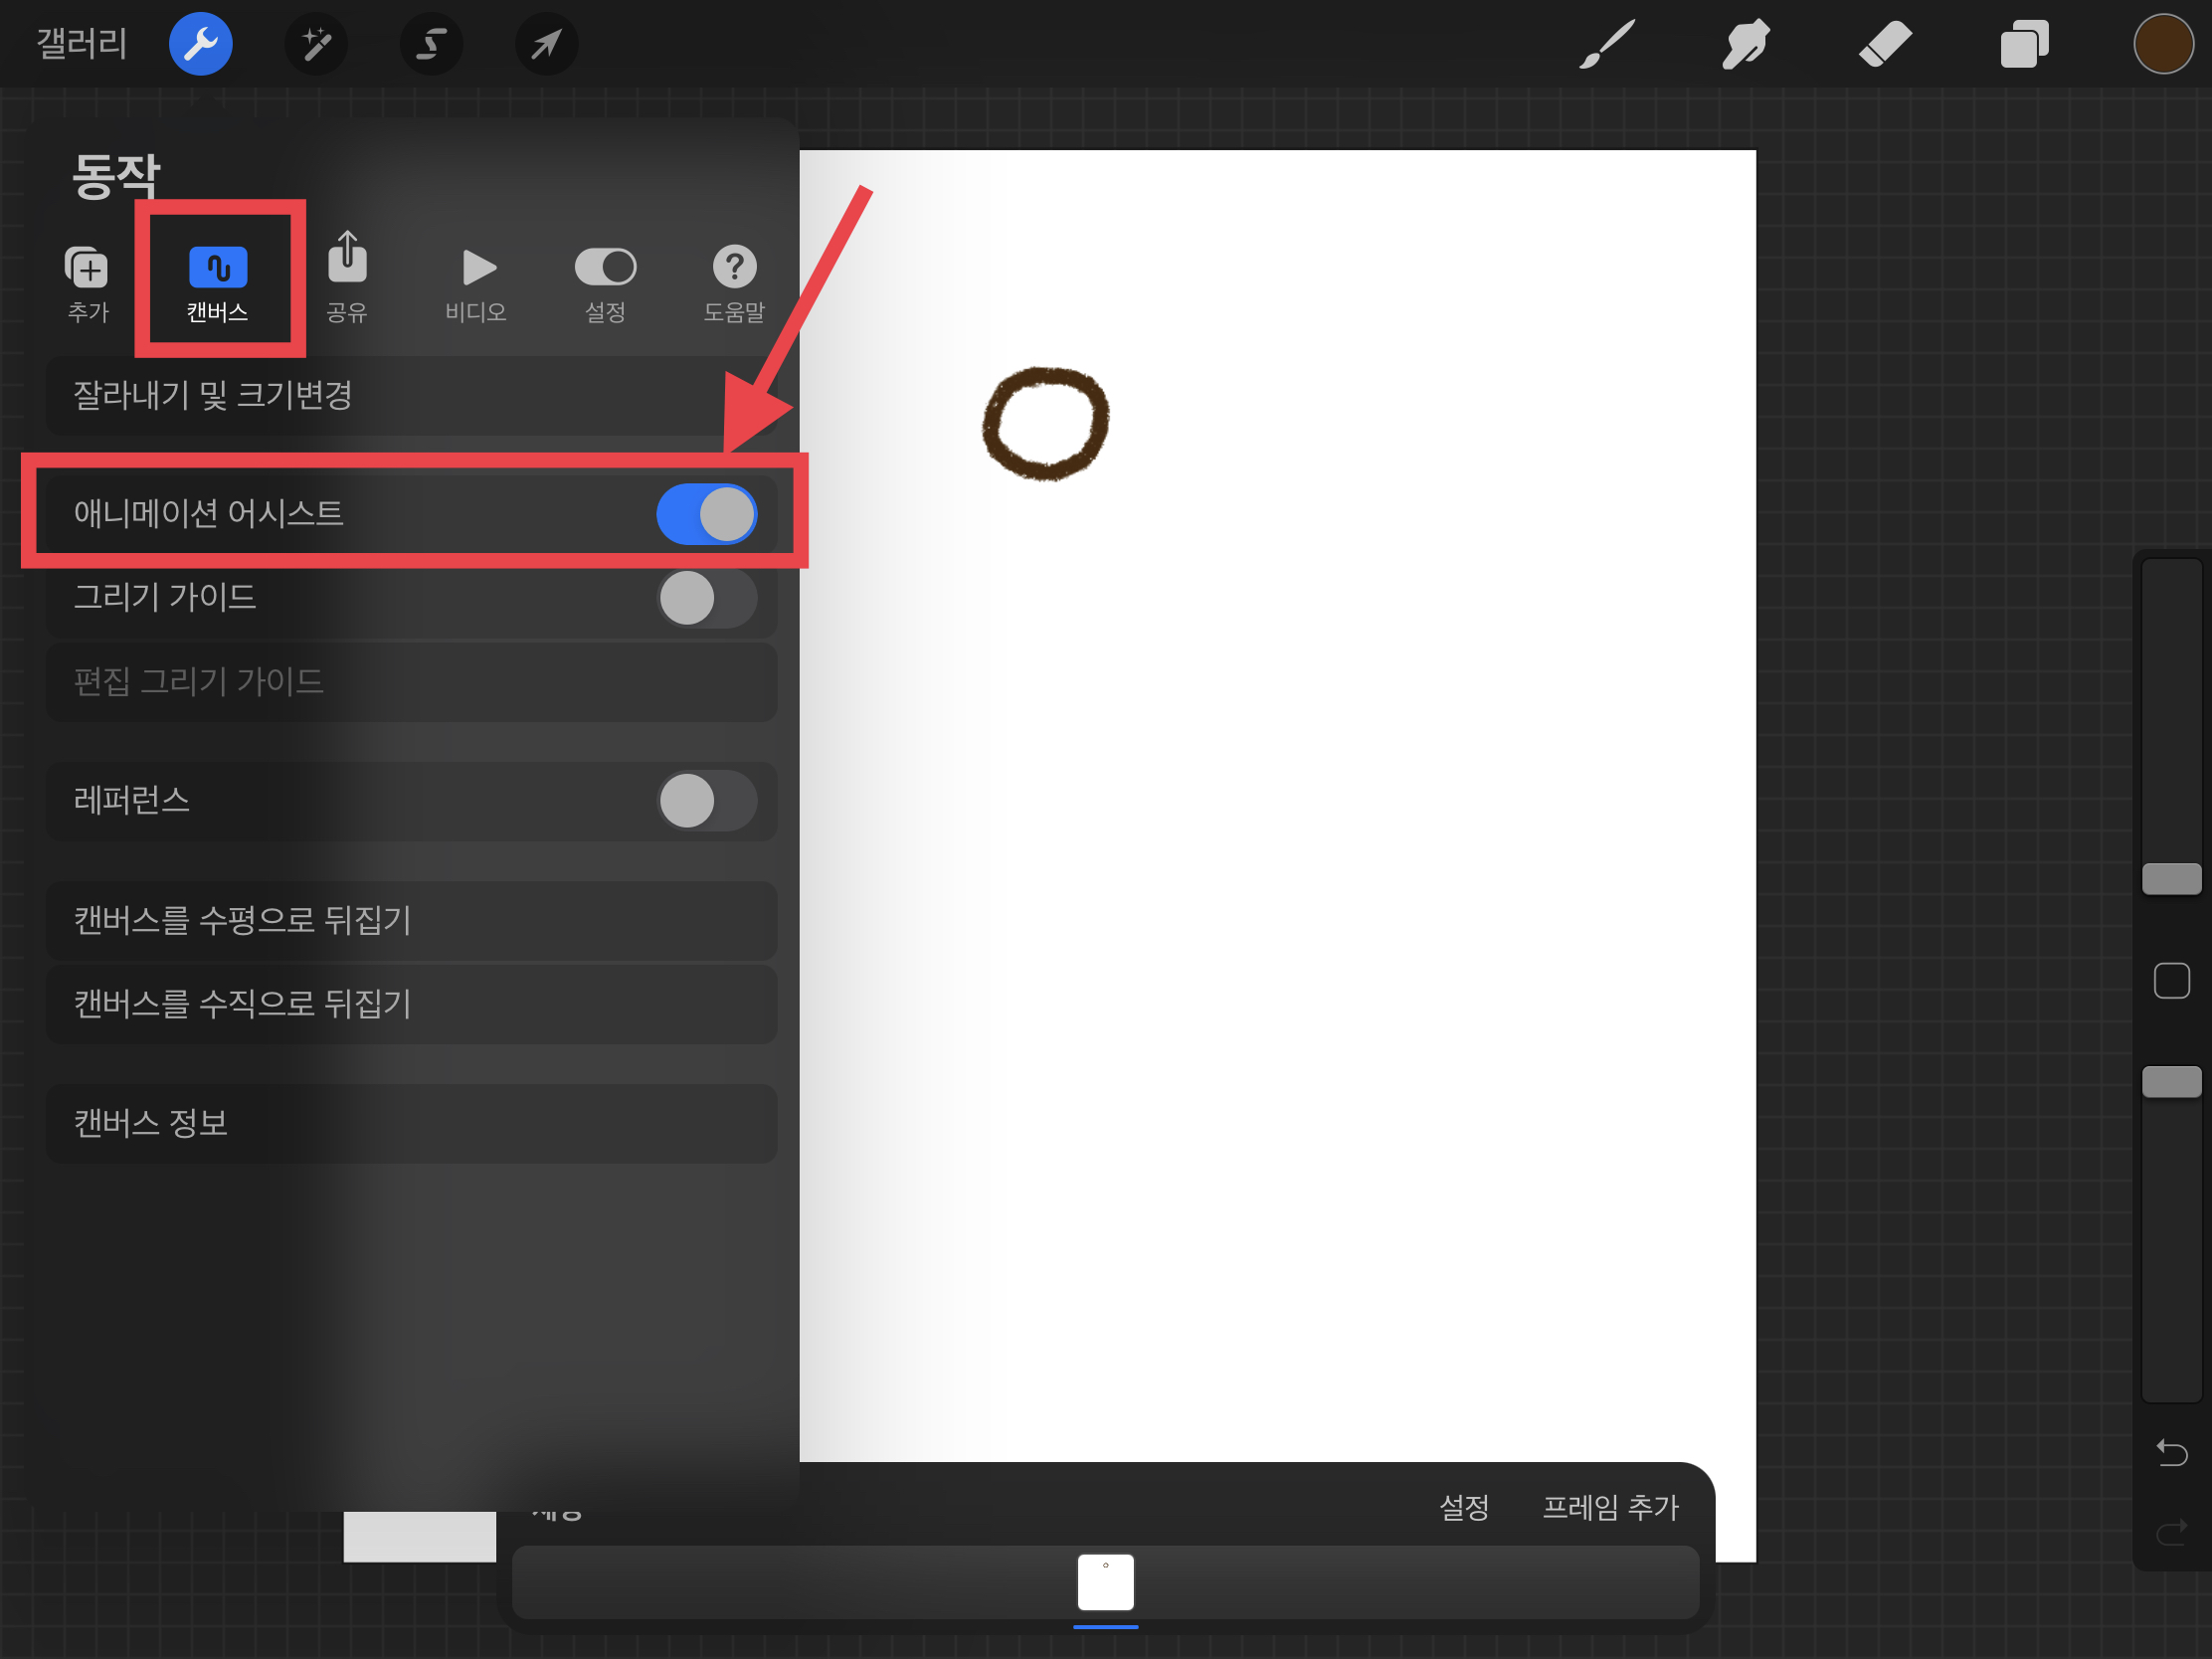
Task: Switch to the 공유 tab
Action: point(347,278)
